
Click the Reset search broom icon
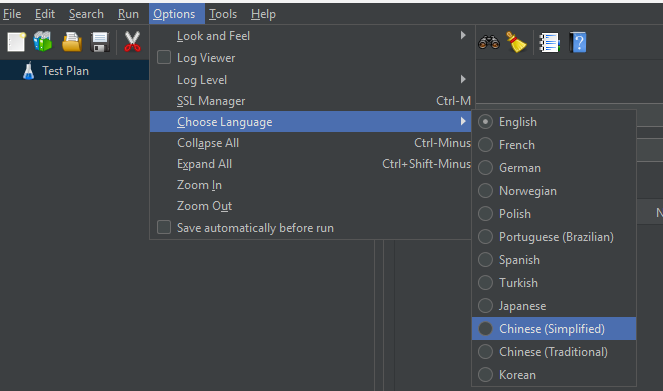(516, 42)
